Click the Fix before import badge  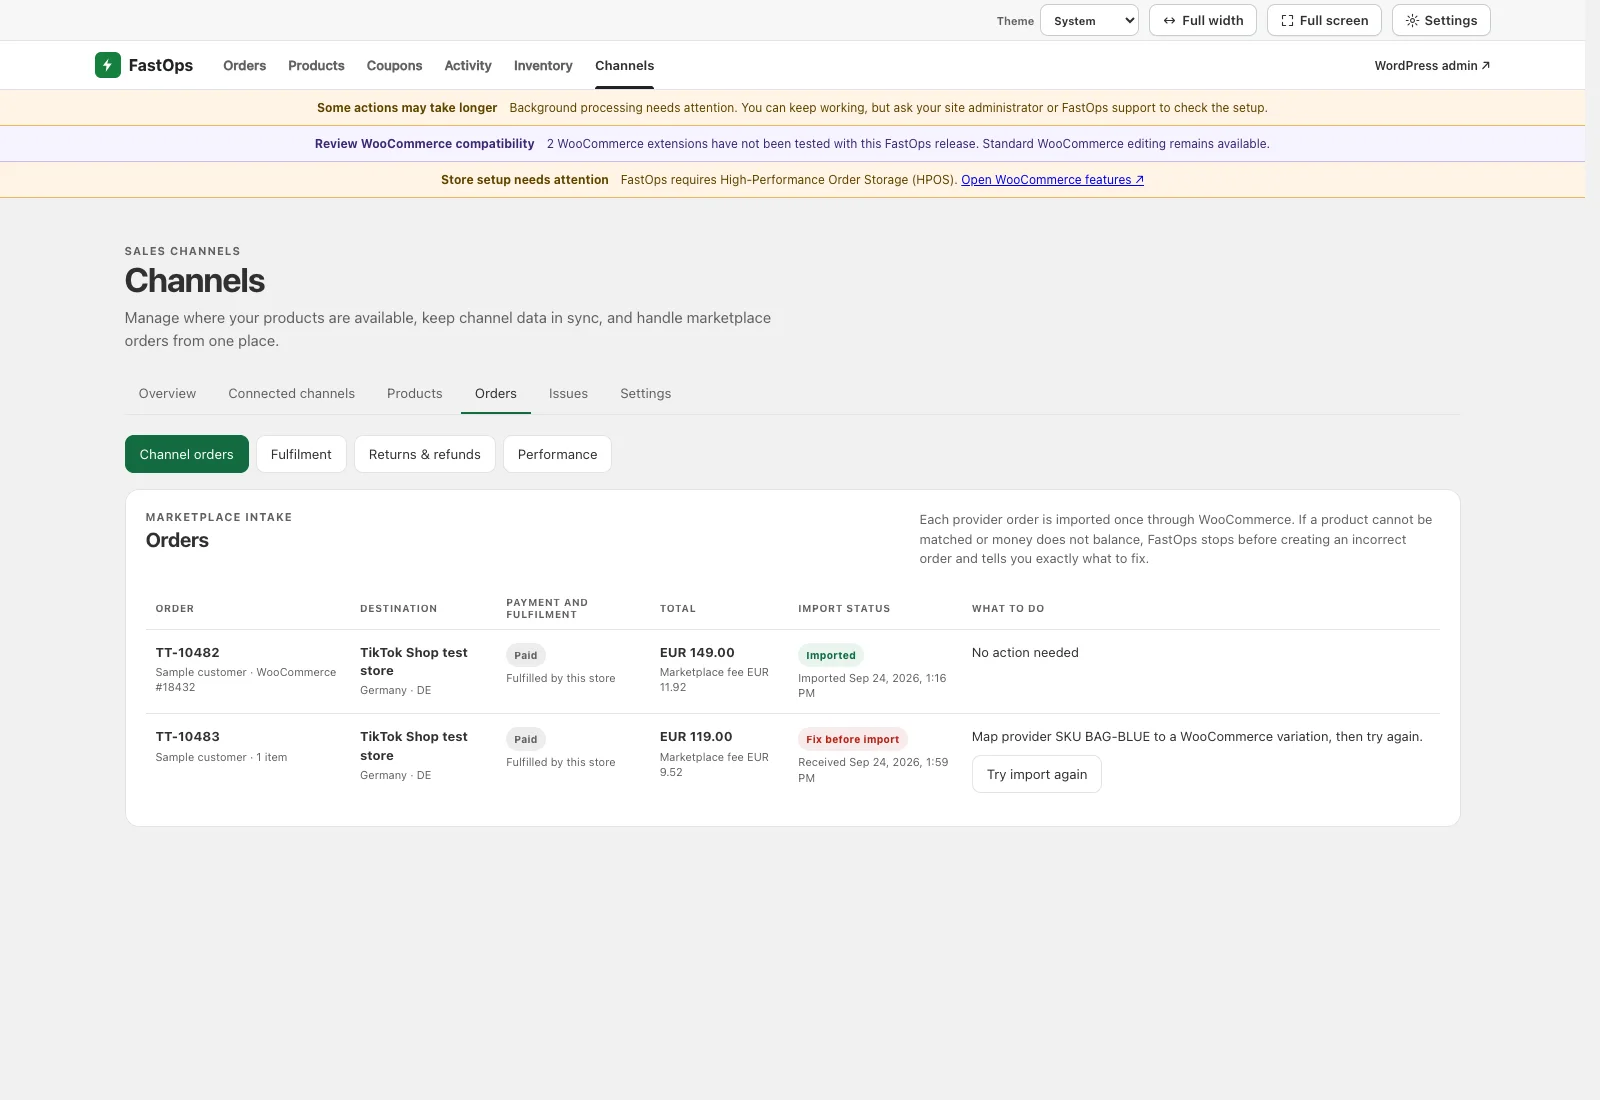tap(852, 739)
